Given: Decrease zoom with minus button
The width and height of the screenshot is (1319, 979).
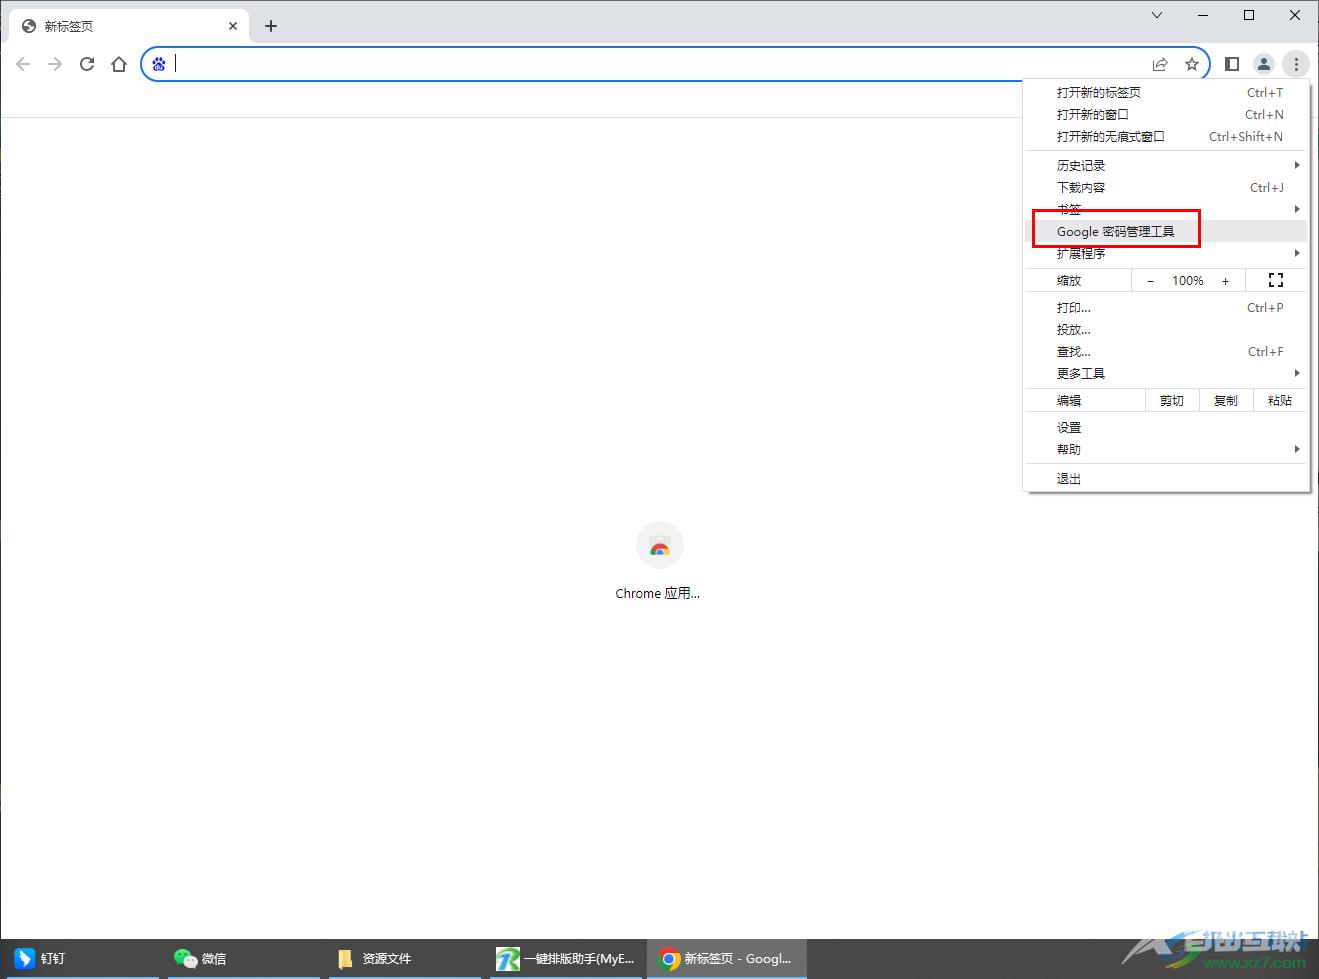Looking at the screenshot, I should point(1150,281).
